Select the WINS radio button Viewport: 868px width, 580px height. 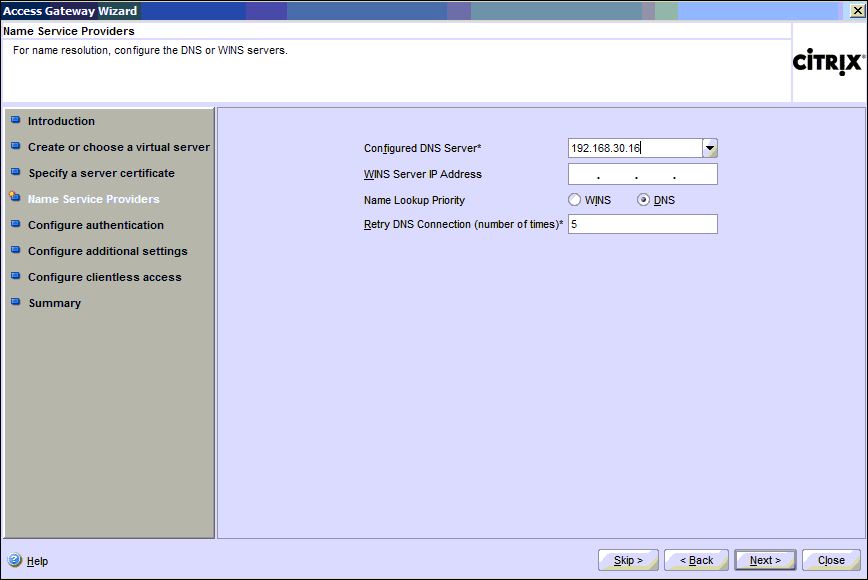point(575,200)
